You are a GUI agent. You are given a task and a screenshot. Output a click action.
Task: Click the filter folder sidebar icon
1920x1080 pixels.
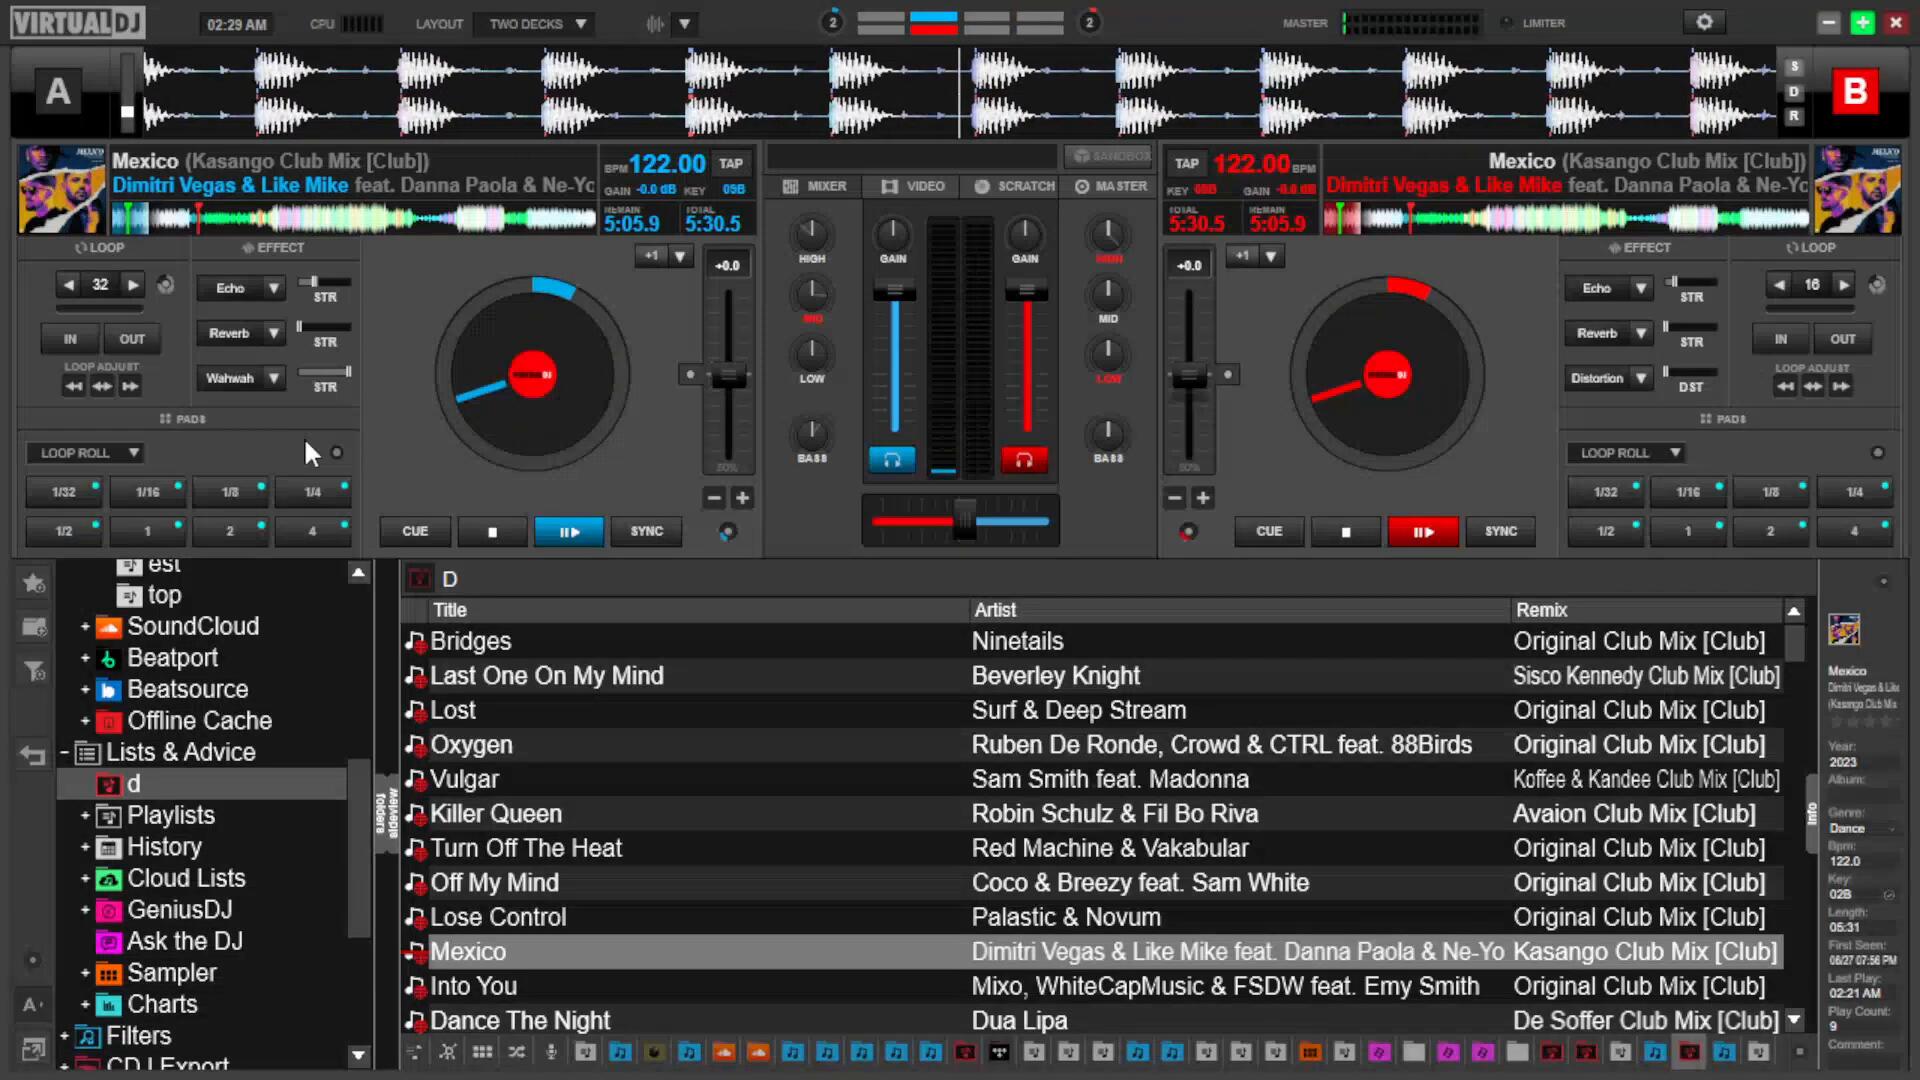pyautogui.click(x=33, y=671)
